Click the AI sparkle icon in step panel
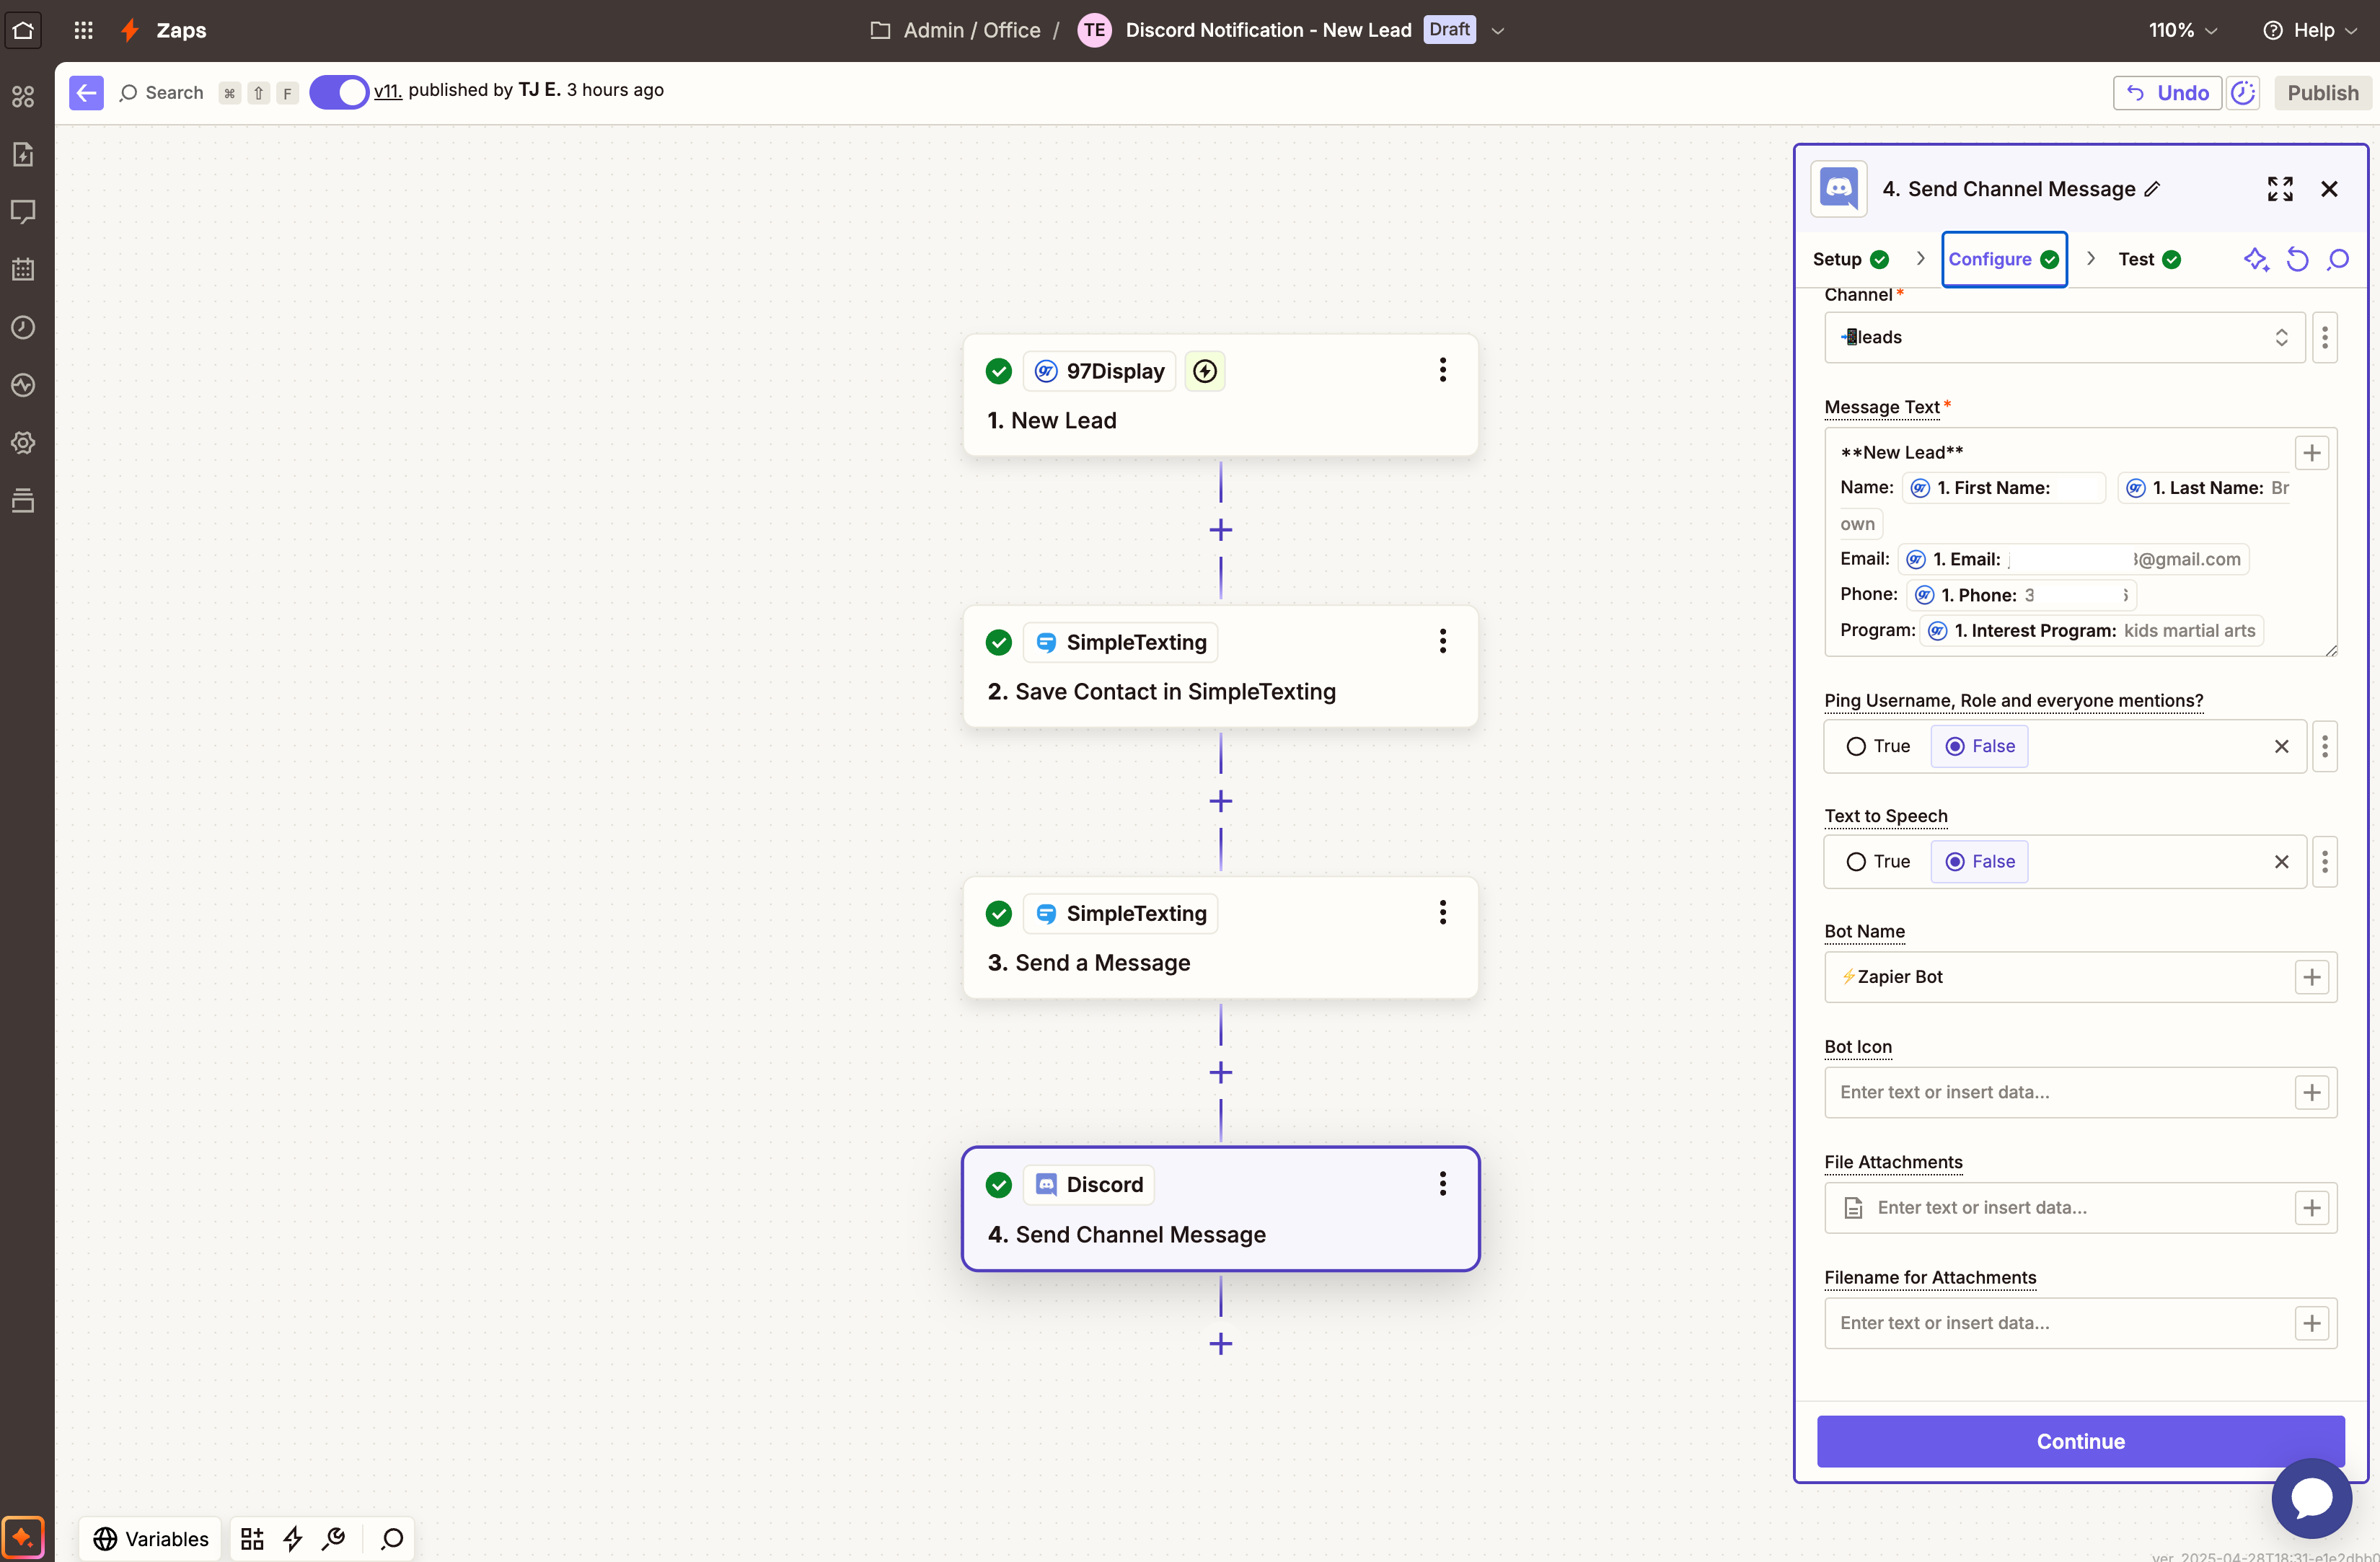2380x1562 pixels. point(2256,260)
